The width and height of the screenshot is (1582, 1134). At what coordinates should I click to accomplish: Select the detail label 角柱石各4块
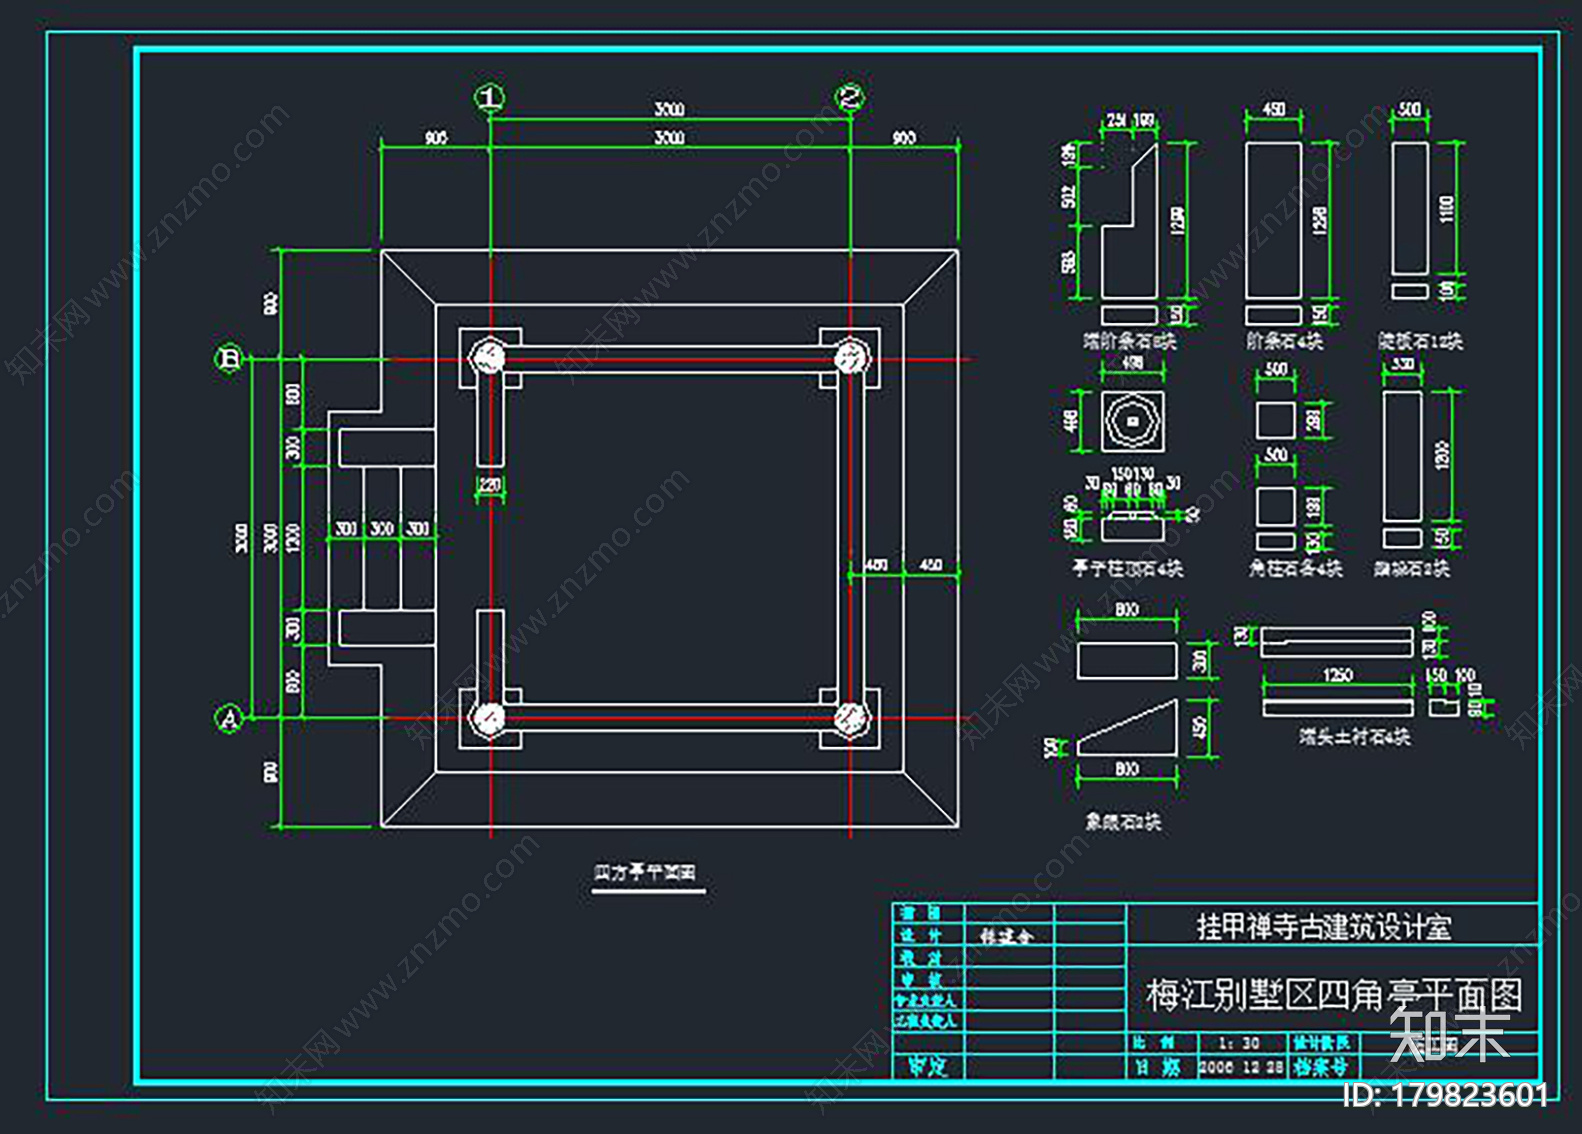click(1295, 568)
